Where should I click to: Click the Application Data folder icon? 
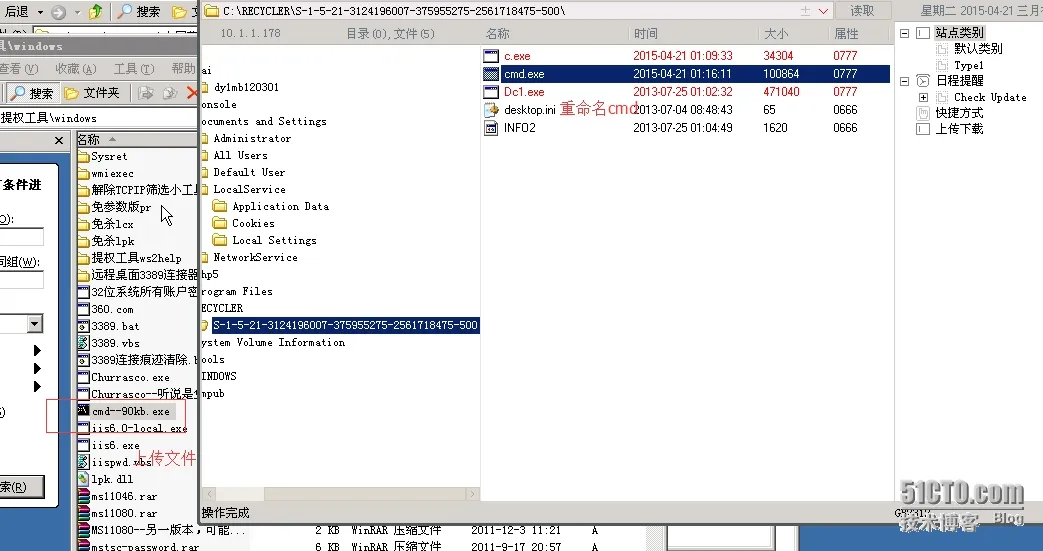pyautogui.click(x=220, y=206)
